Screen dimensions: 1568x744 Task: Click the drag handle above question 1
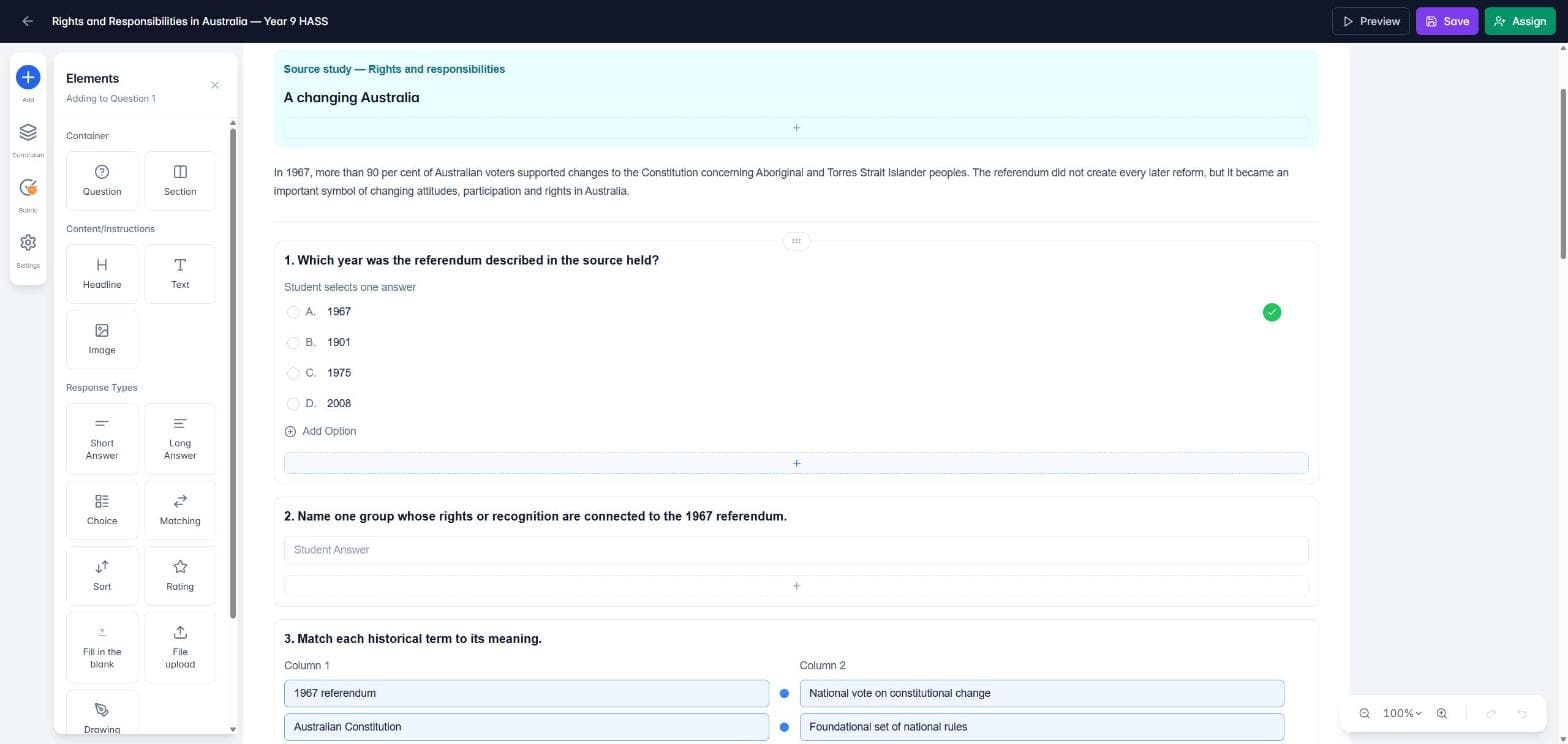click(x=796, y=241)
